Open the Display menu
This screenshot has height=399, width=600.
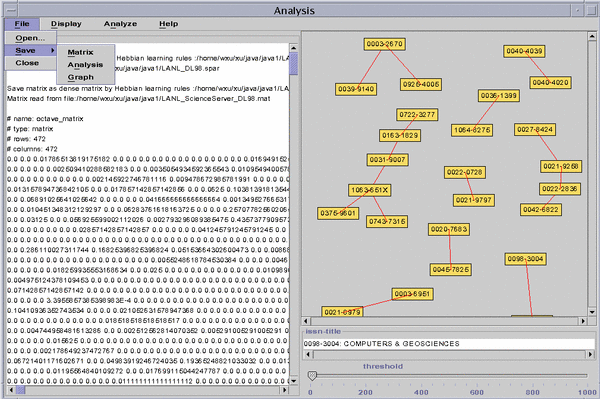[x=66, y=24]
